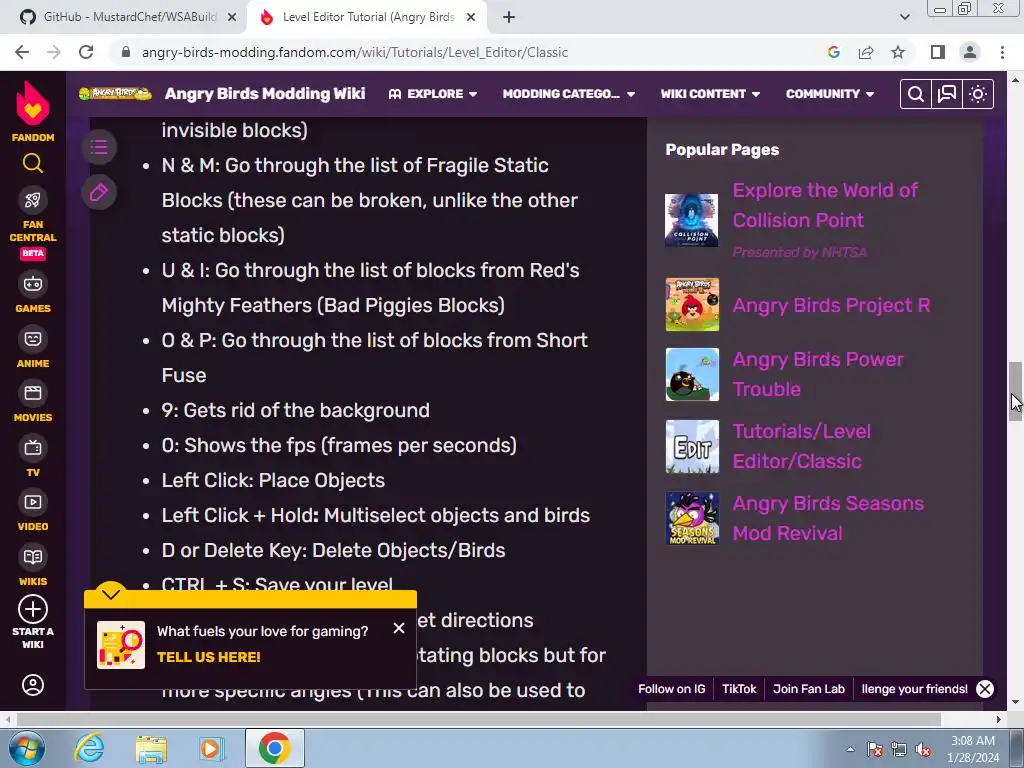This screenshot has height=768, width=1024.
Task: Close the bottom social links bar
Action: (985, 689)
